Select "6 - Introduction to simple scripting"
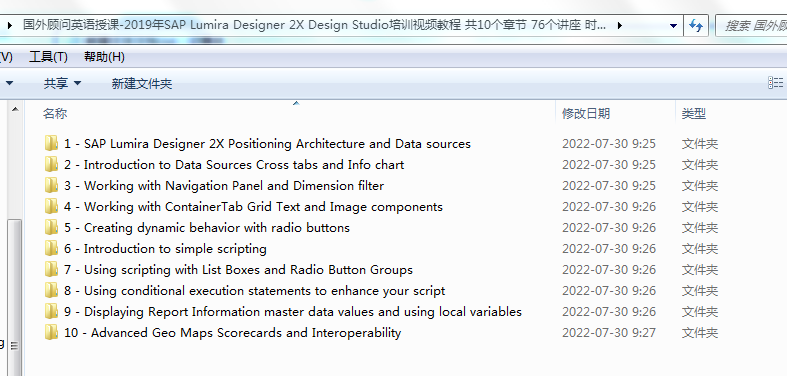Viewport: 787px width, 376px height. [x=165, y=248]
